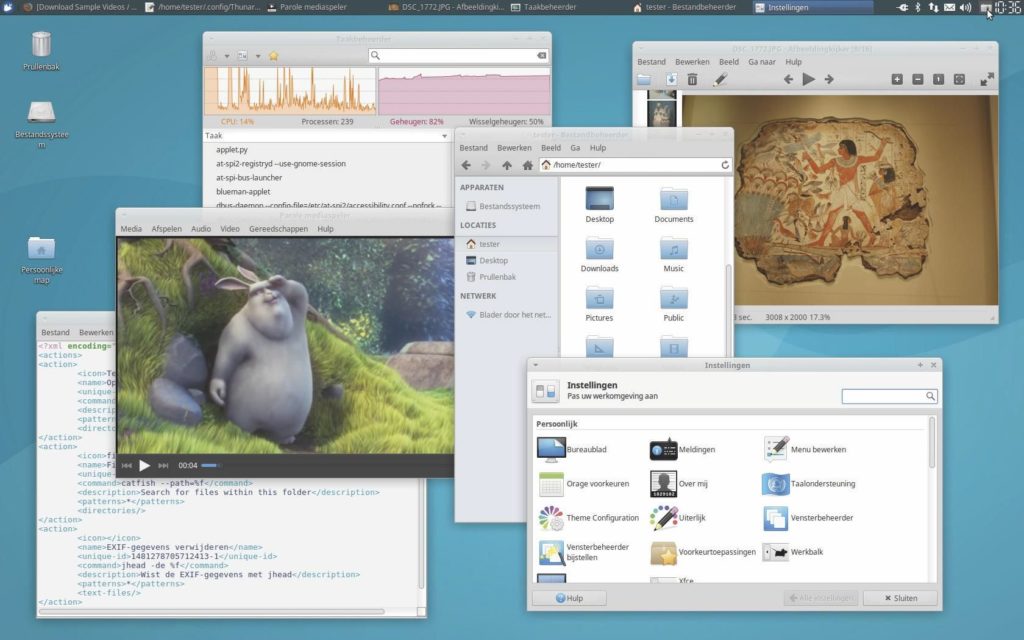This screenshot has height=640, width=1024.
Task: Zoom in on DSC_1772.JPG with the plus icon
Action: click(896, 78)
